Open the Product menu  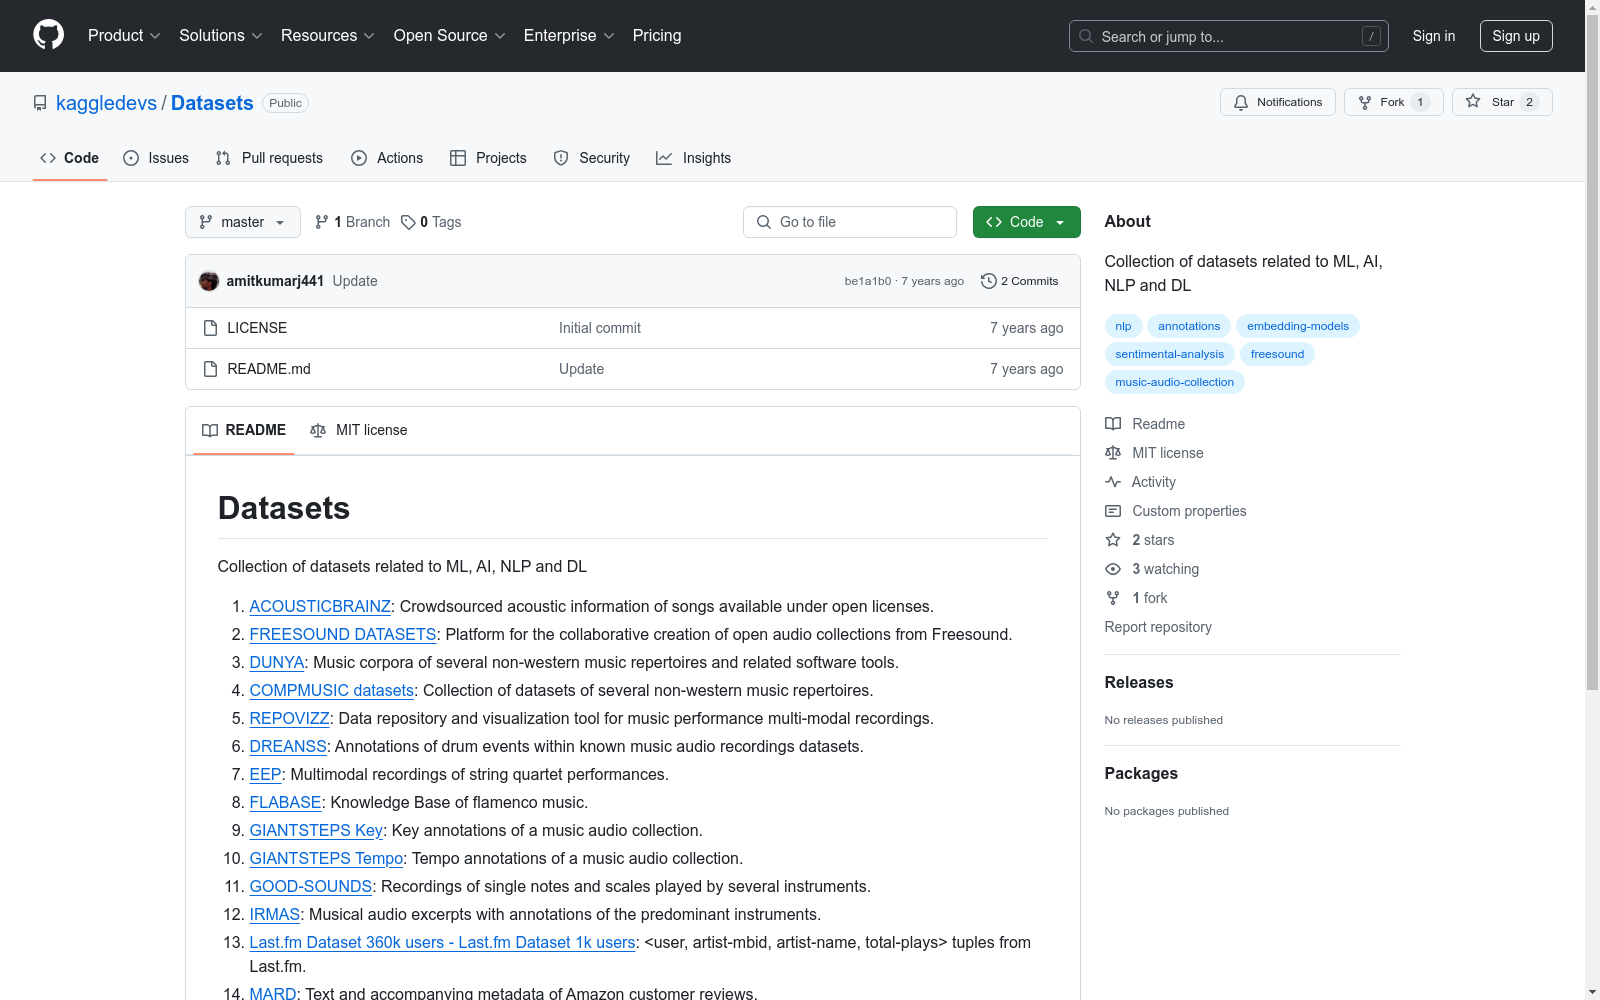(124, 36)
